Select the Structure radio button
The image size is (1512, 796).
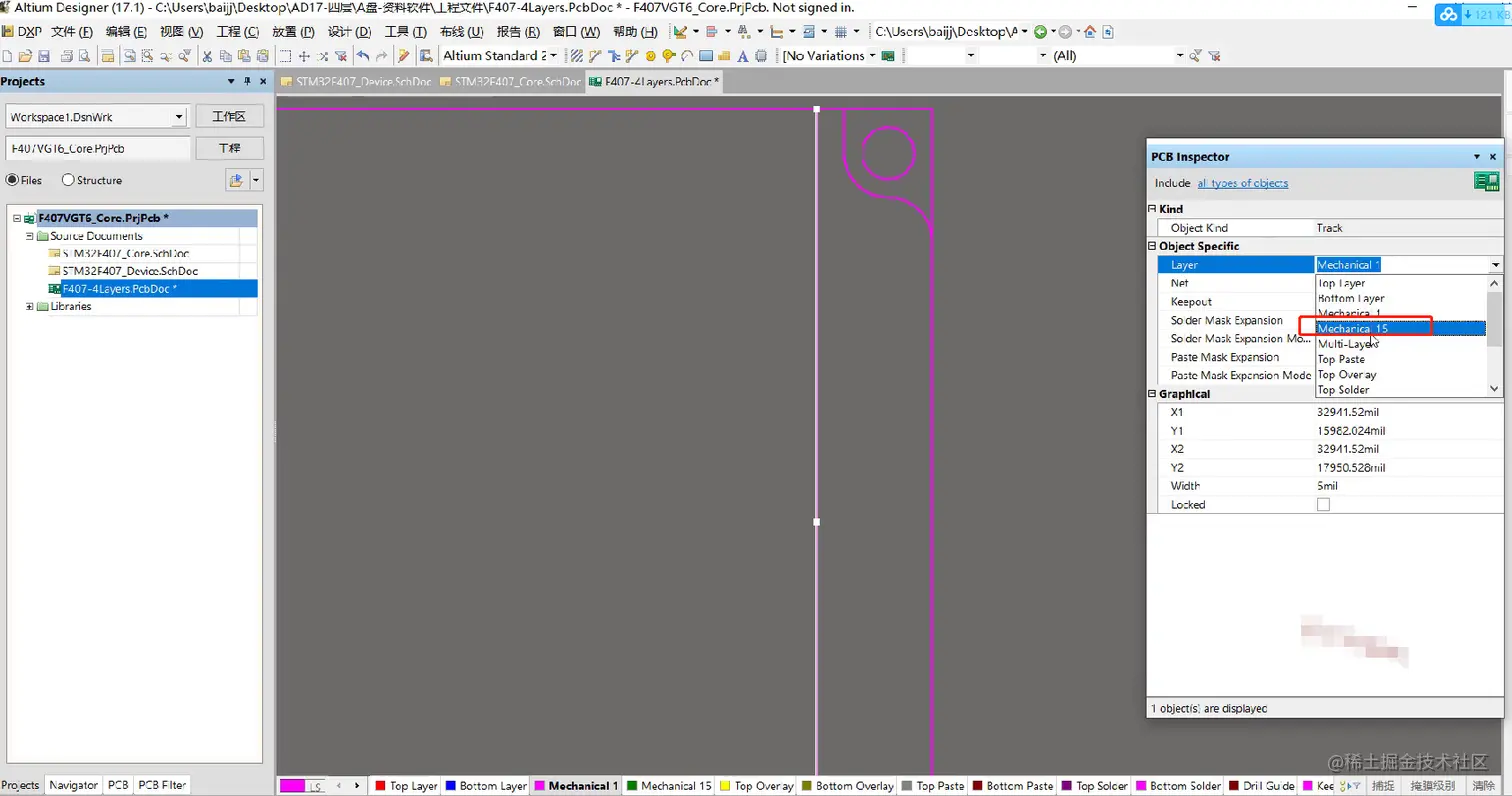(x=68, y=180)
